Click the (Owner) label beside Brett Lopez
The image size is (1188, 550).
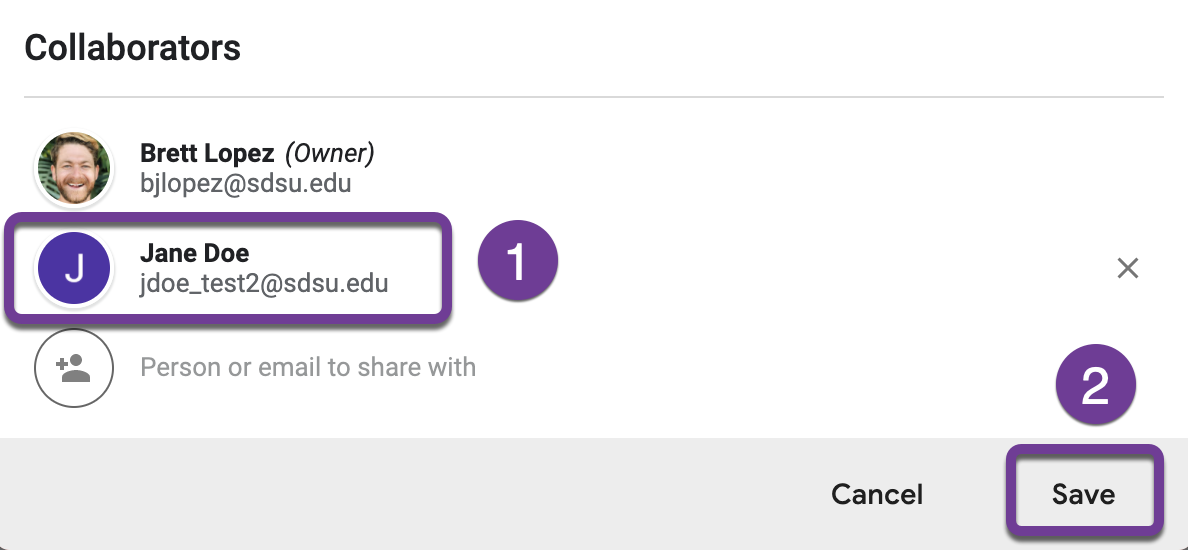[330, 153]
